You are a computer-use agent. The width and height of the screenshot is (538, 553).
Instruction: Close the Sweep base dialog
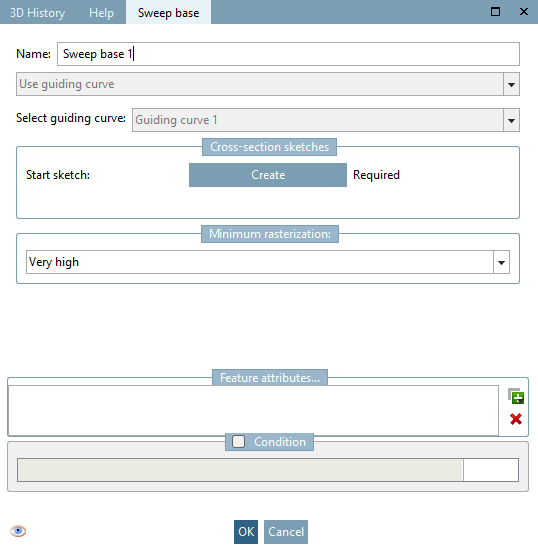point(524,12)
